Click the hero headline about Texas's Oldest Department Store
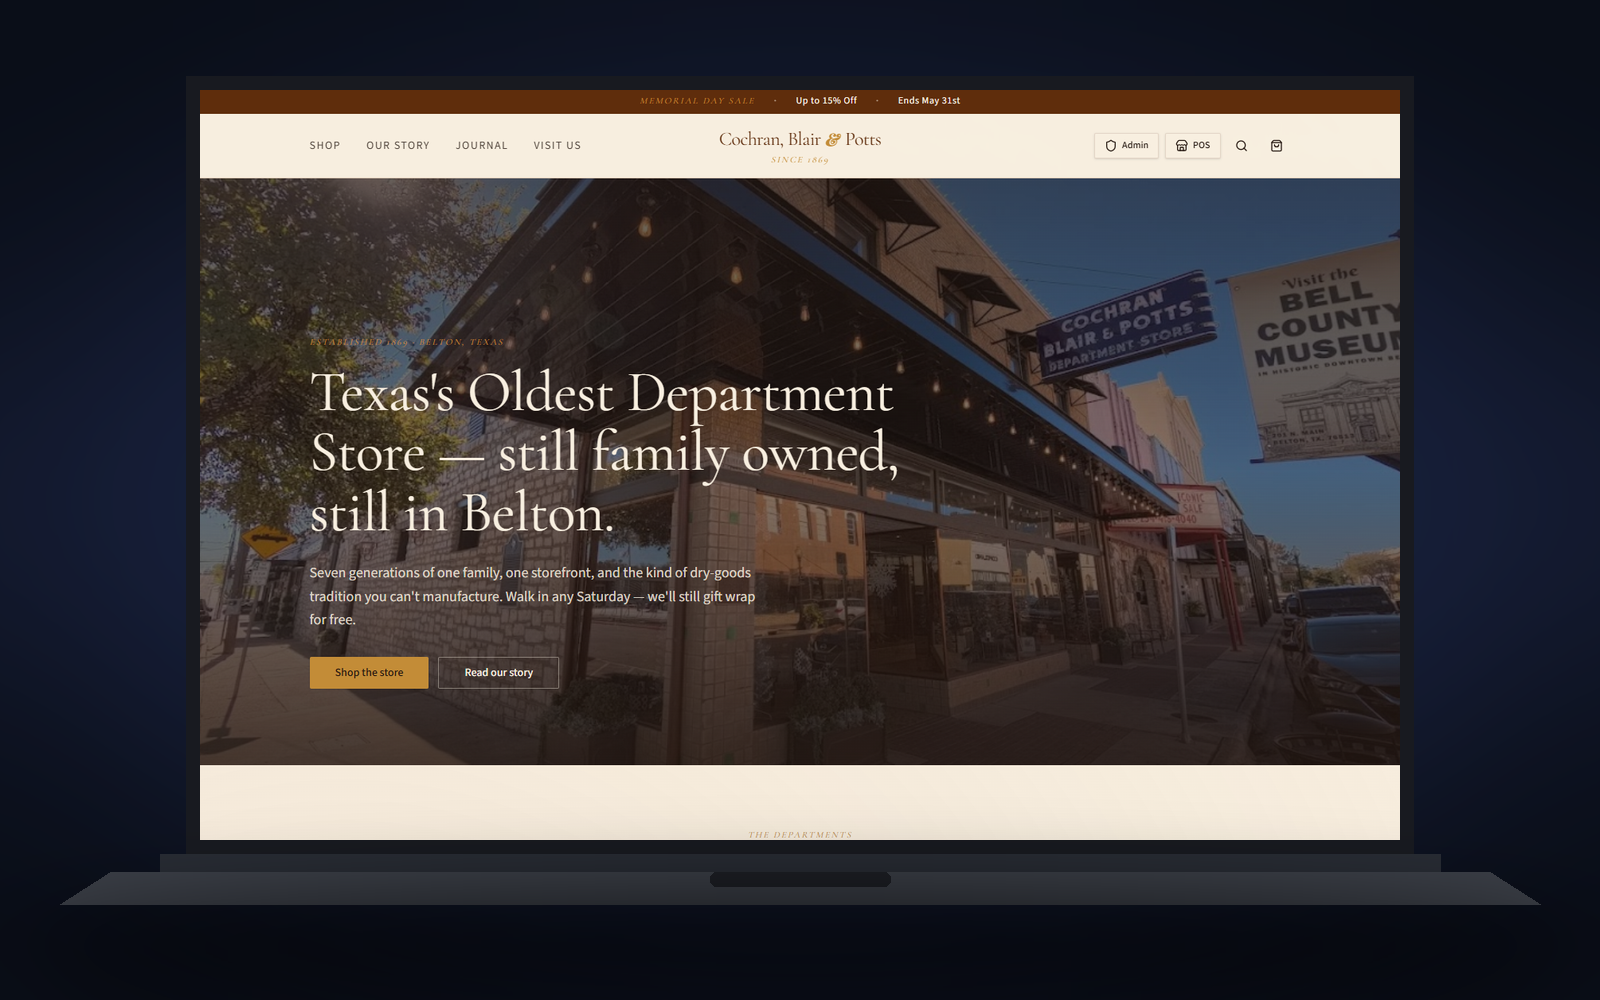The width and height of the screenshot is (1600, 1000). pos(604,453)
